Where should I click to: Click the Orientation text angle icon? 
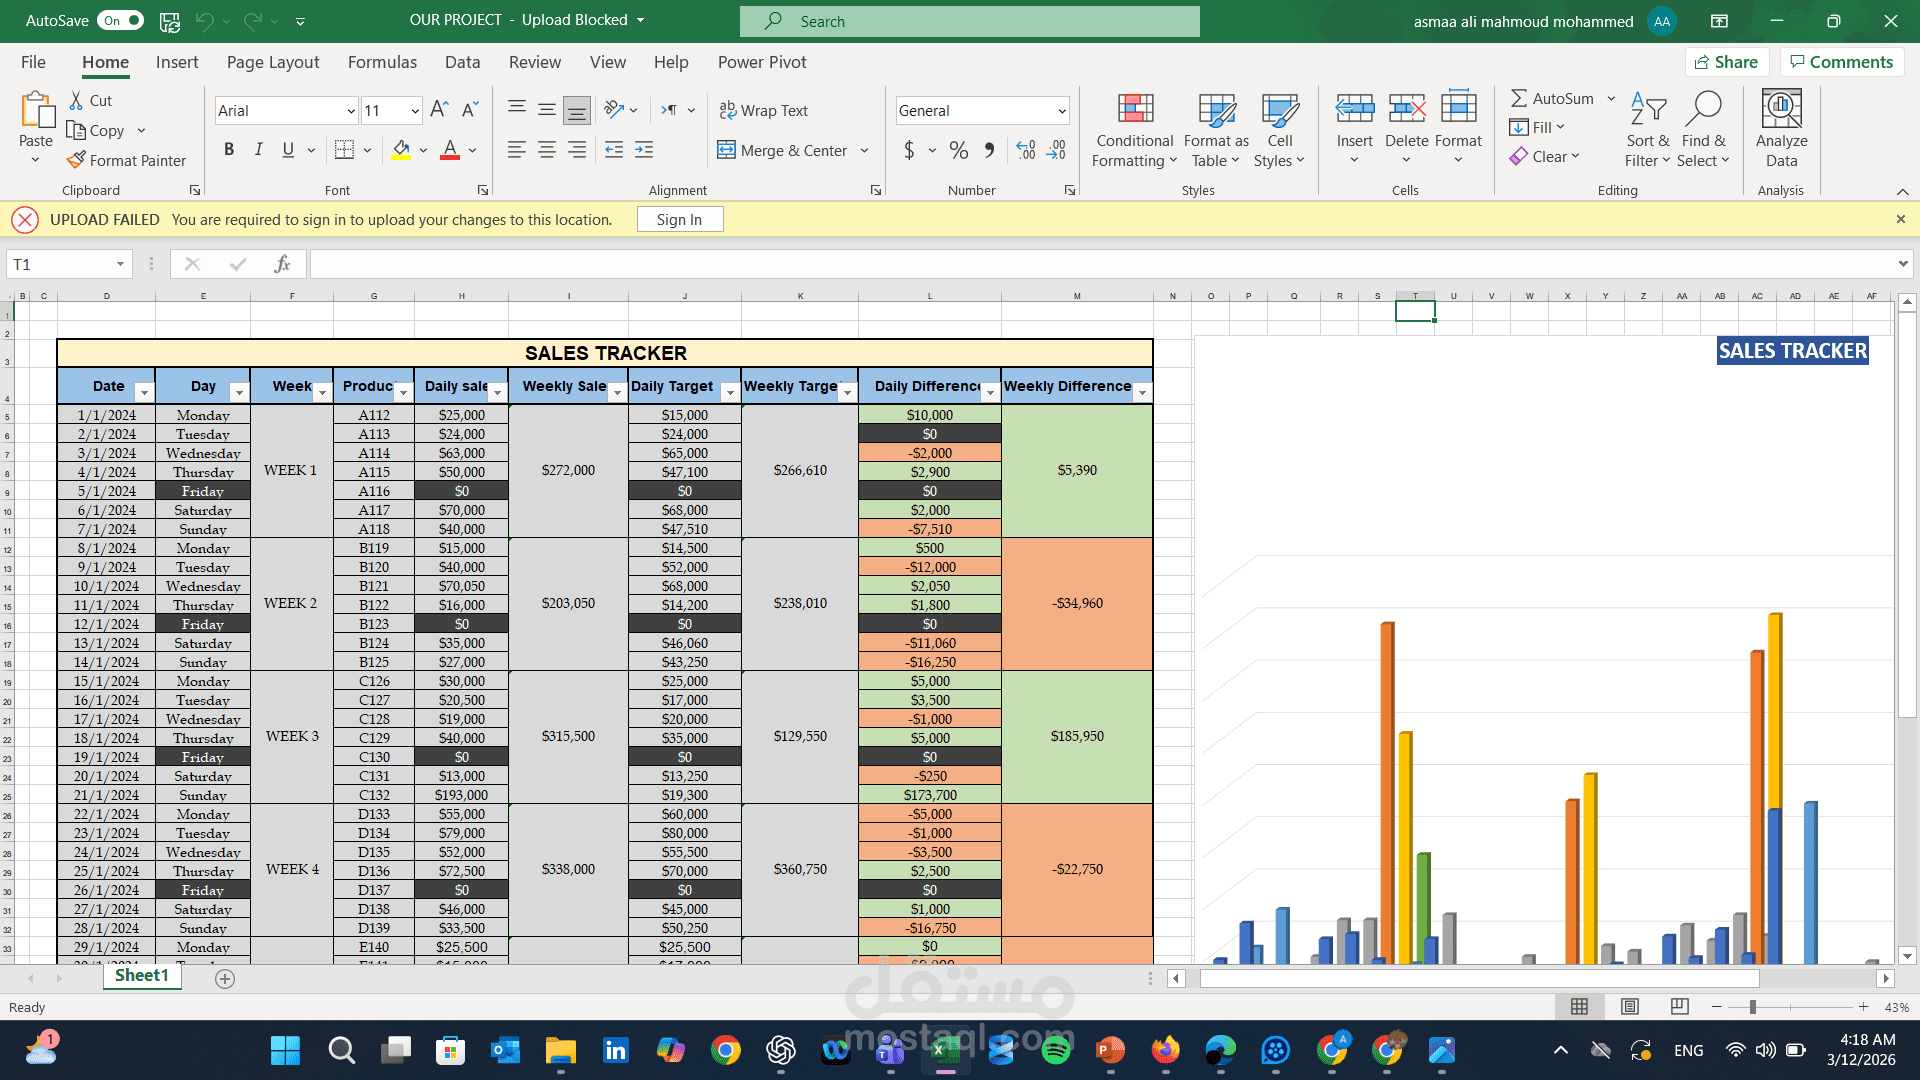(x=614, y=110)
